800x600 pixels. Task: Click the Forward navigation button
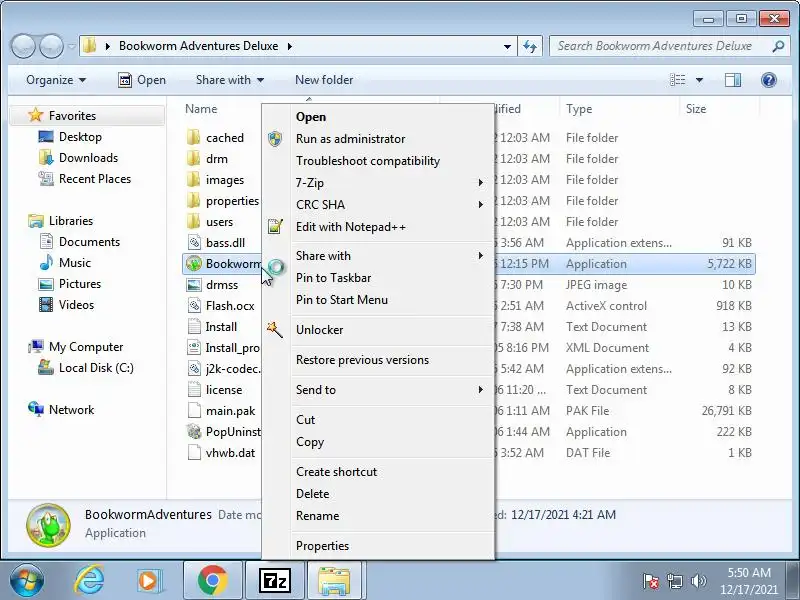point(51,46)
